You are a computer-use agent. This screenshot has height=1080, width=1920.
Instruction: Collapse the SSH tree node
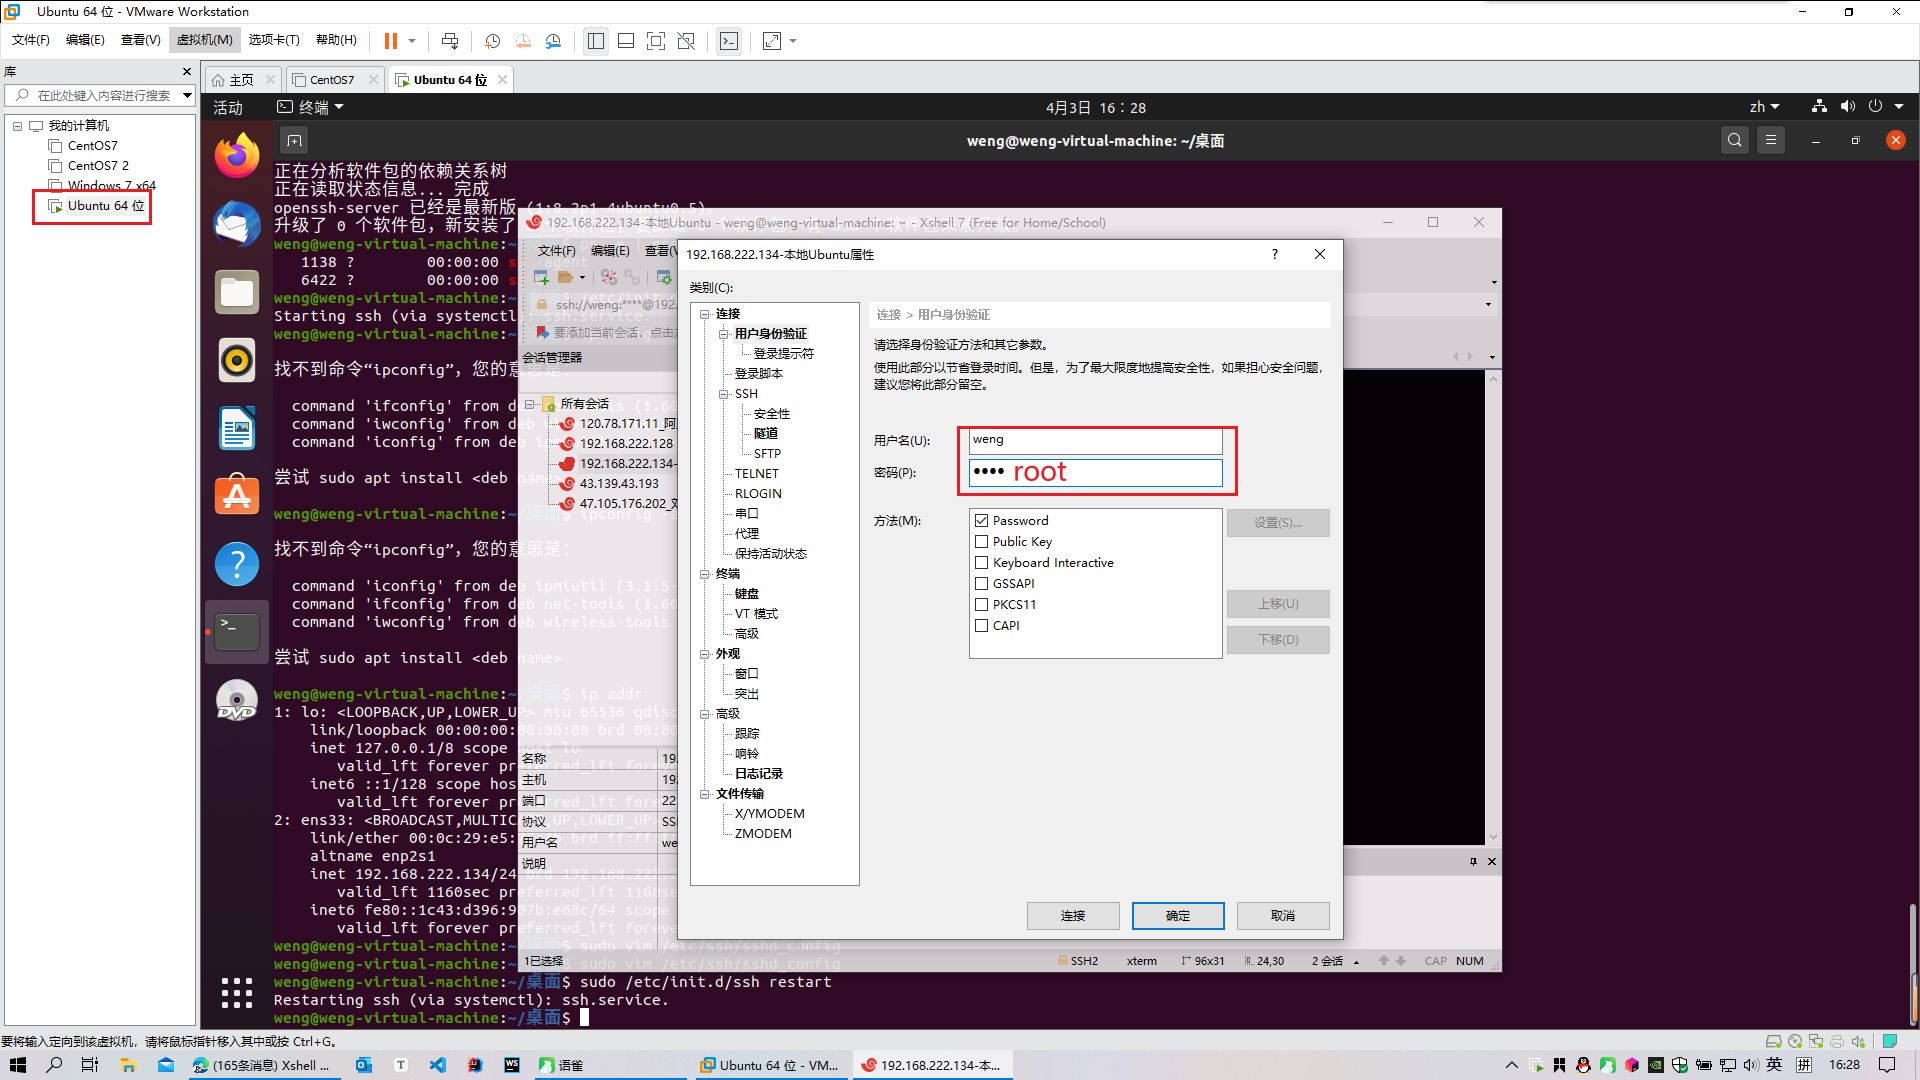point(723,394)
